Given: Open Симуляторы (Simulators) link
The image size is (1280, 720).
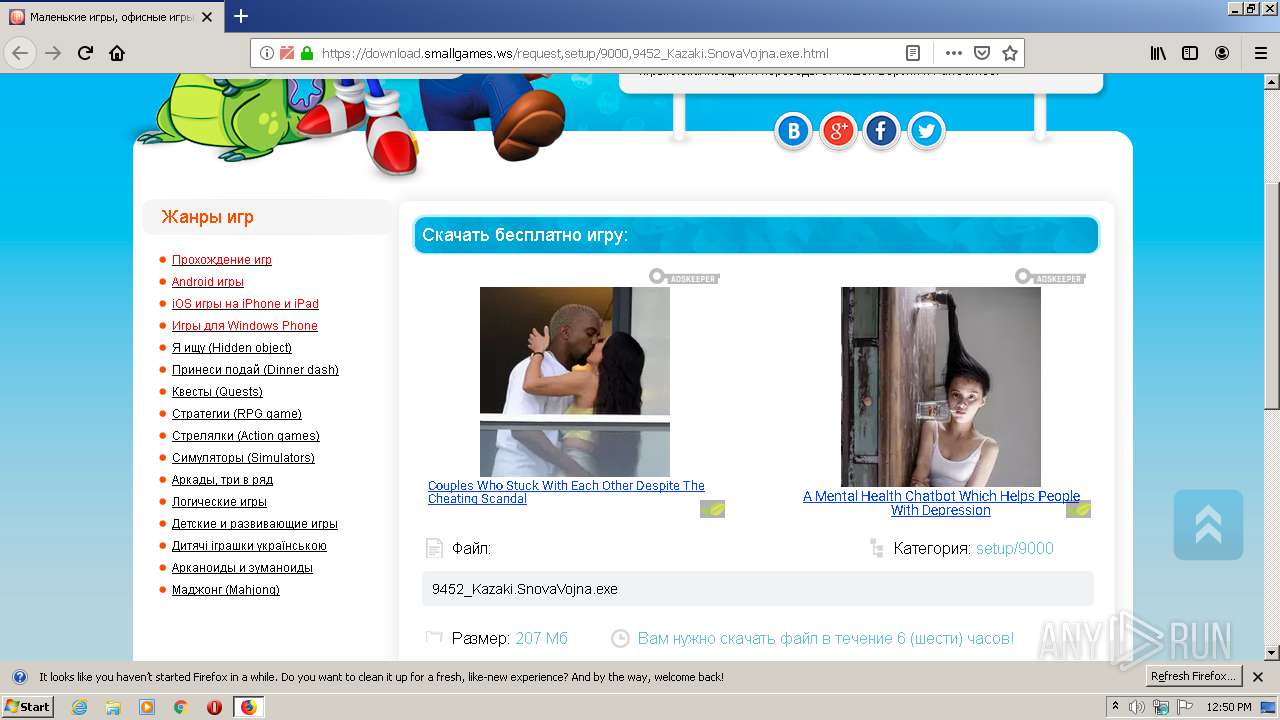Looking at the screenshot, I should click(x=243, y=458).
